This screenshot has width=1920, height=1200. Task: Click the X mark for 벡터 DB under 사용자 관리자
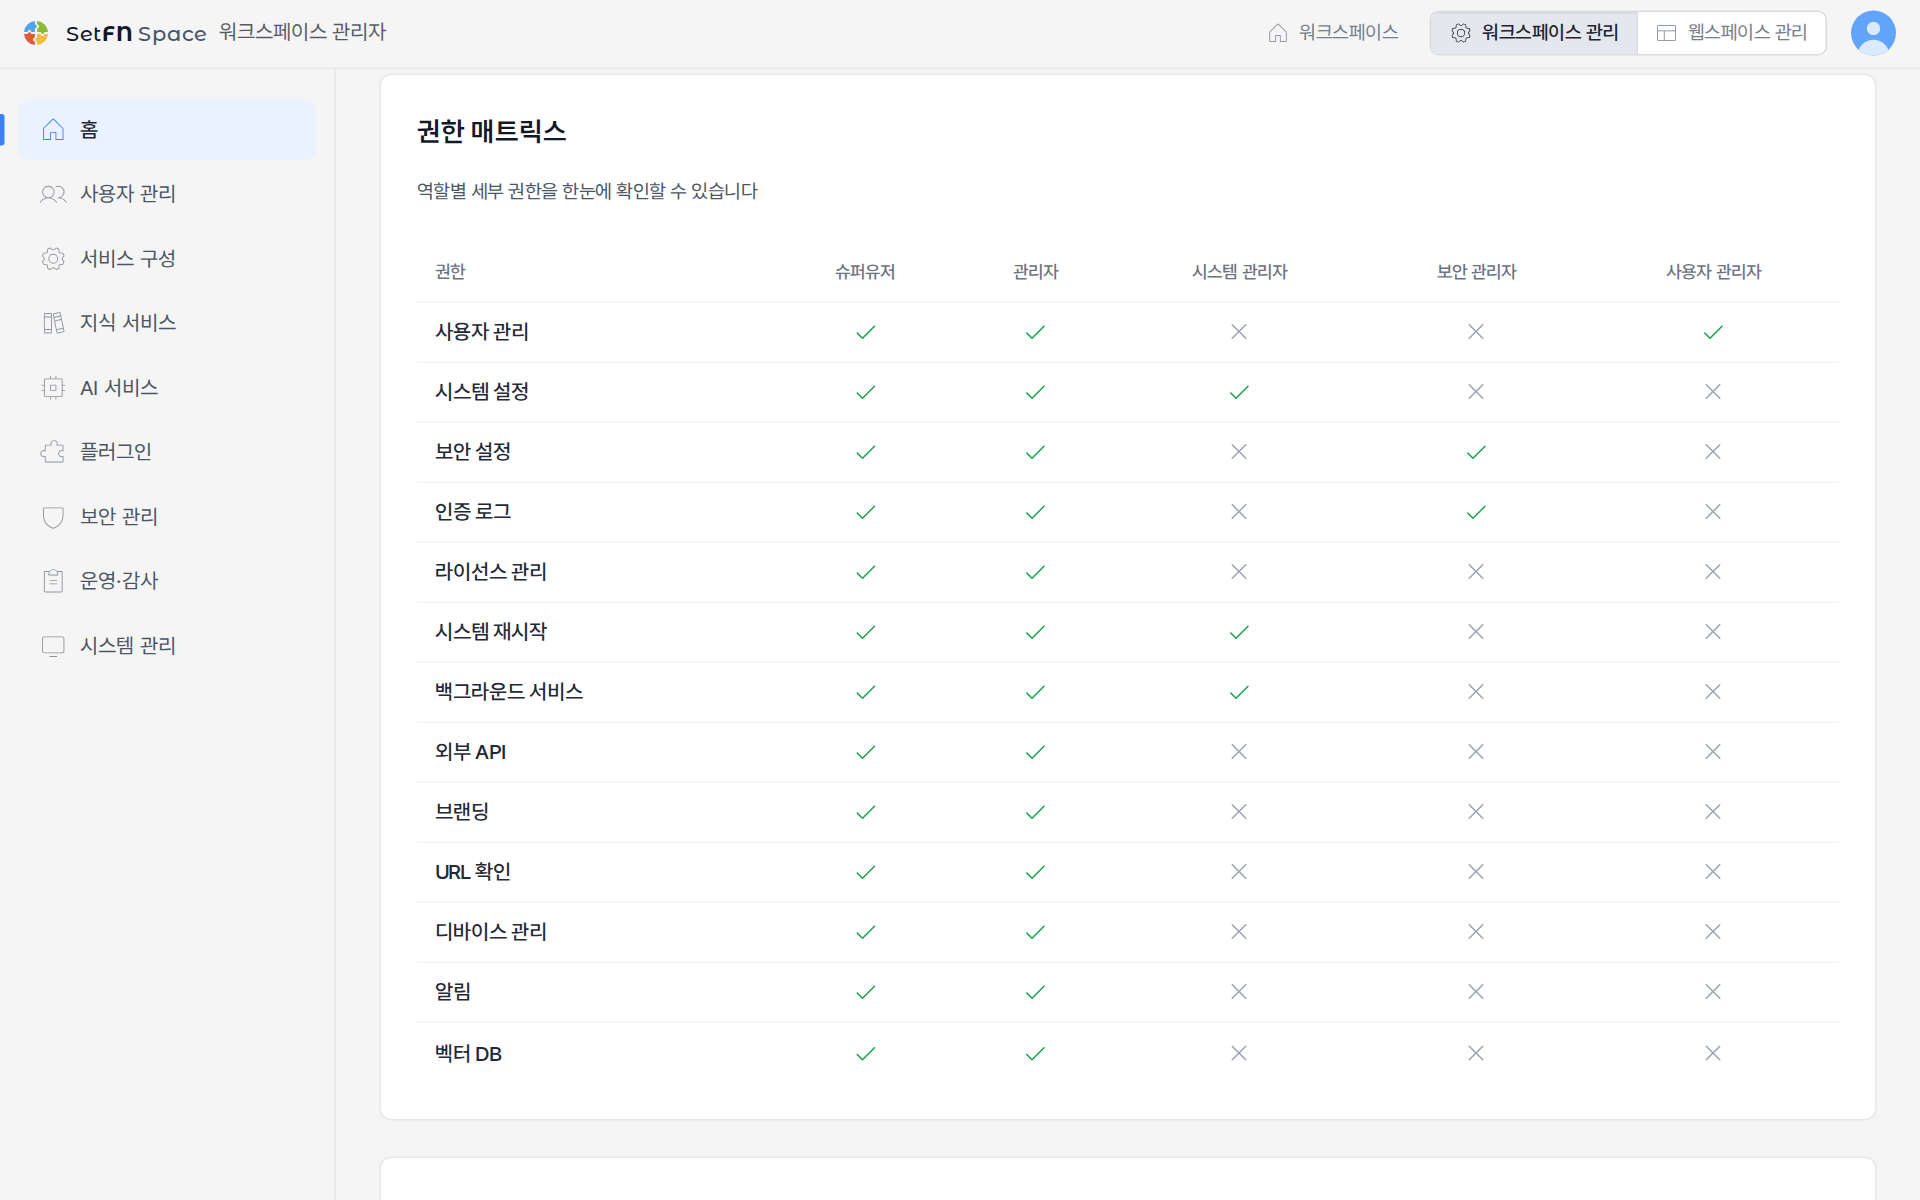(1713, 1053)
